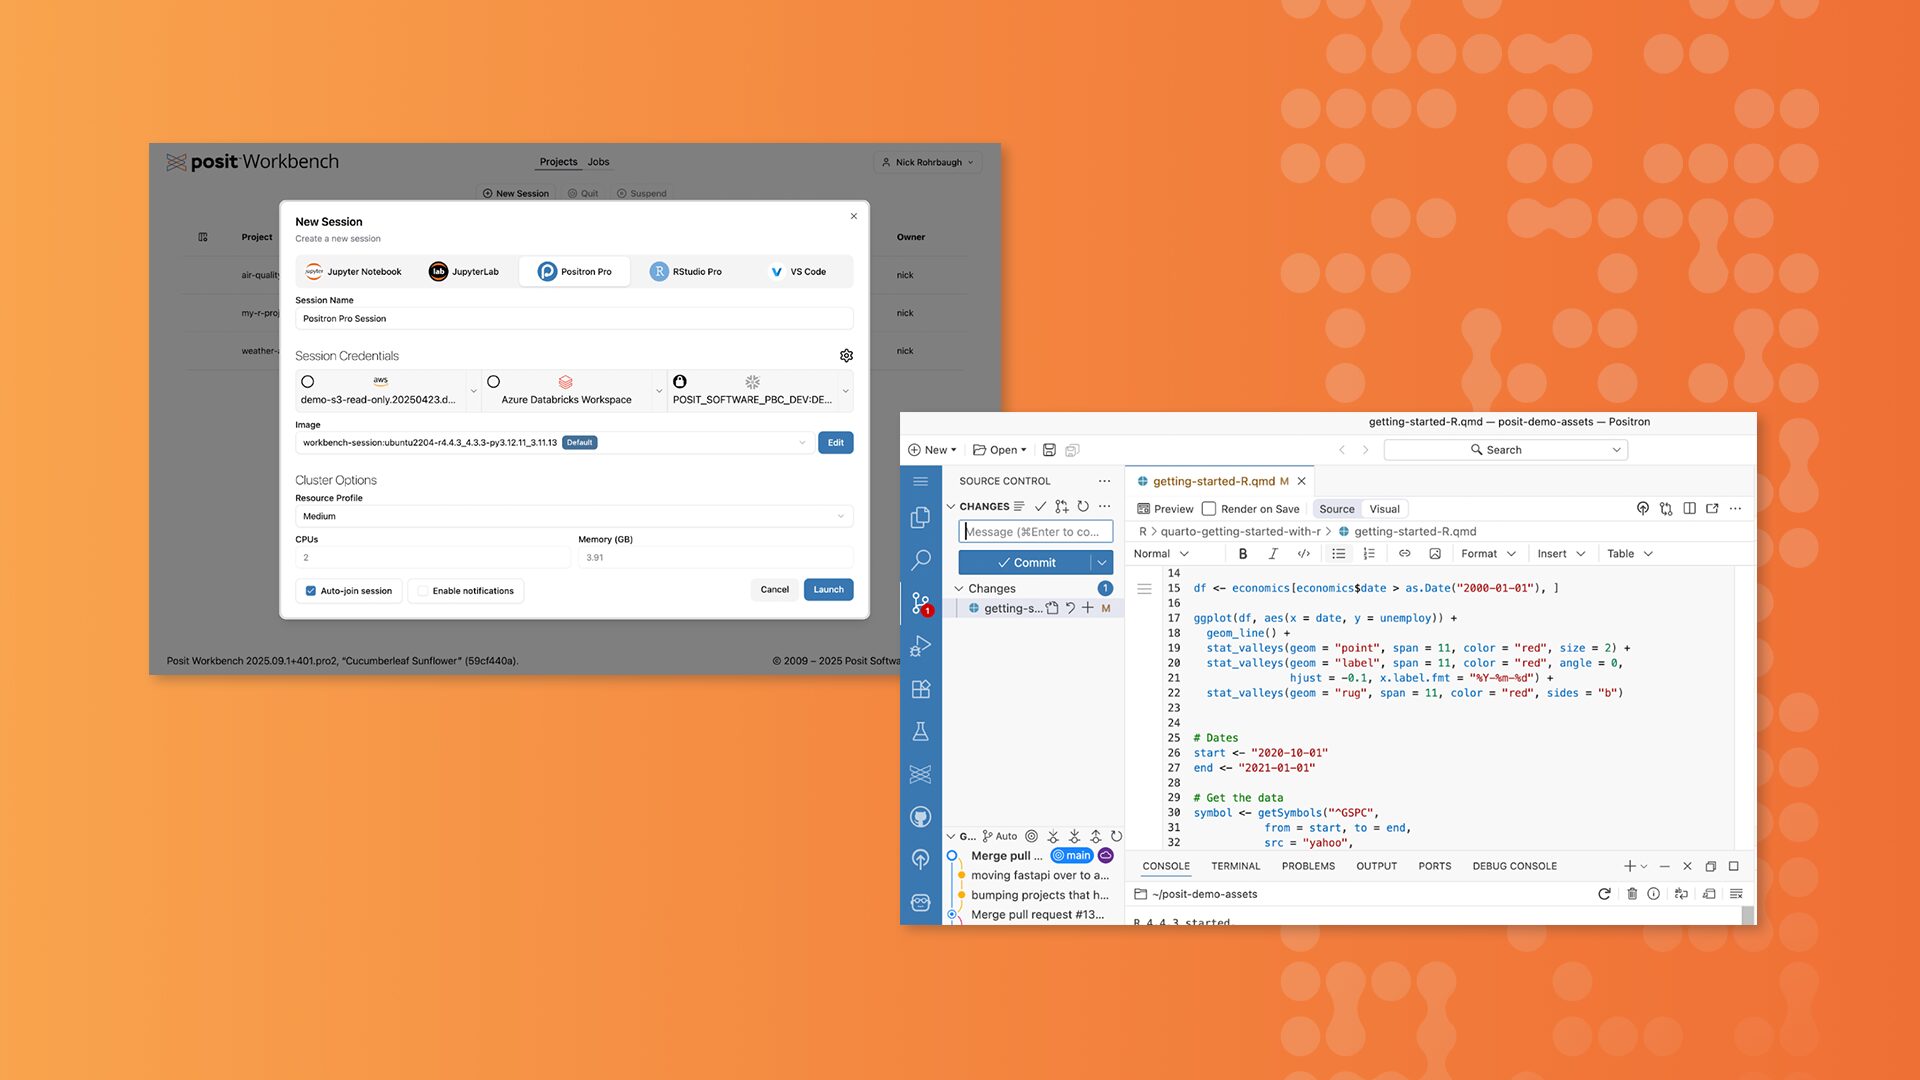Open the Search icon in activity bar
Screen dimensions: 1920x1080
(920, 560)
